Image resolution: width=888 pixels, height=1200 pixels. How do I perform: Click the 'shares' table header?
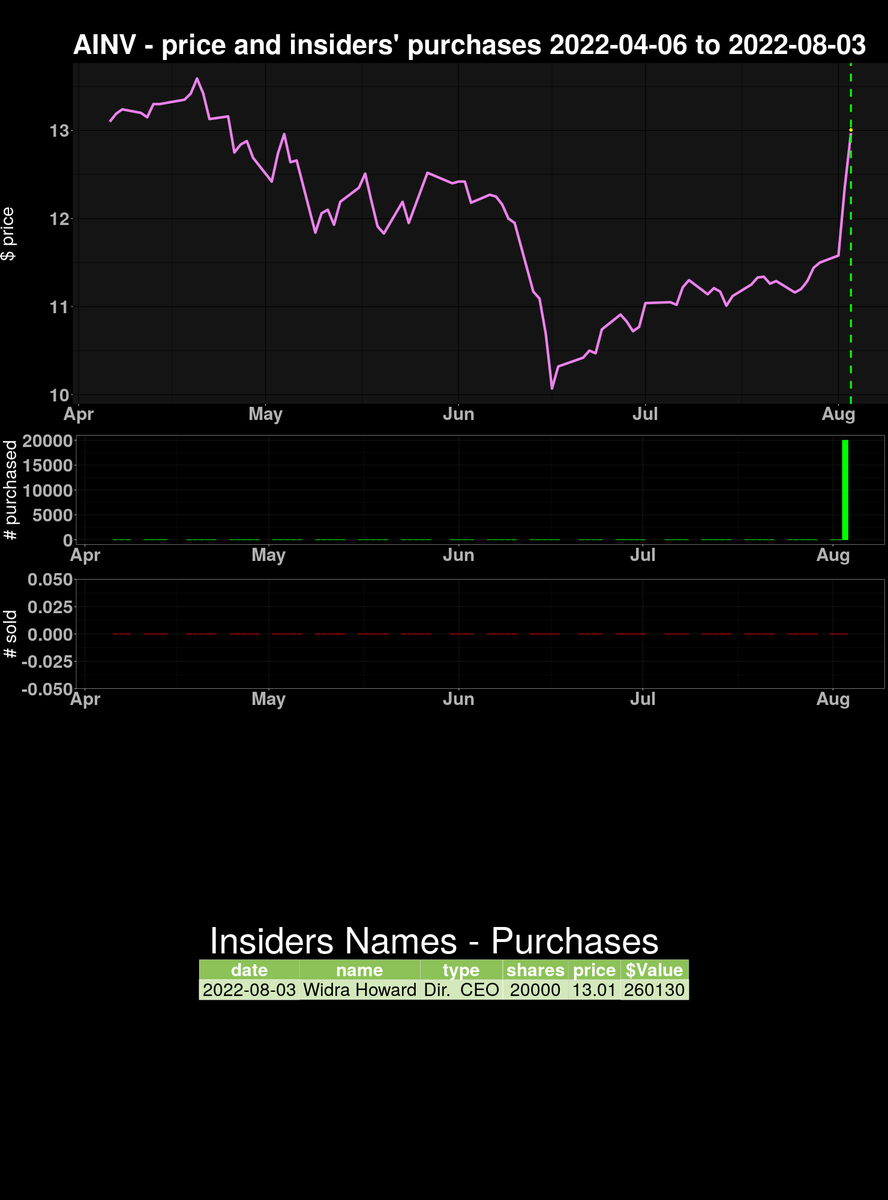(535, 970)
